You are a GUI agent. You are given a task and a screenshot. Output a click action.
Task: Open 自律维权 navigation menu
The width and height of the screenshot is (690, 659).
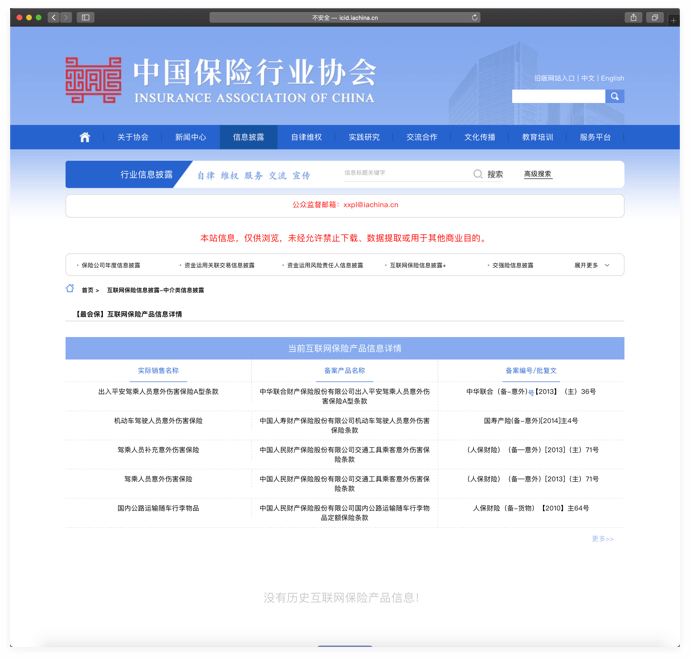[306, 137]
